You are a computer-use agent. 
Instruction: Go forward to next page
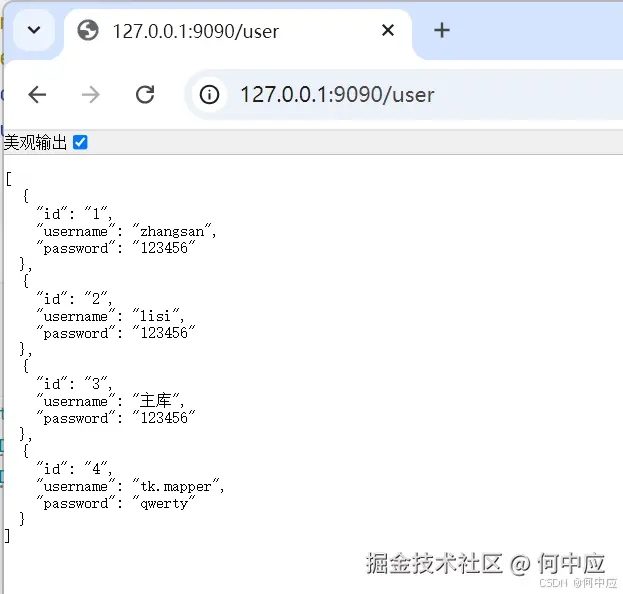[x=91, y=95]
